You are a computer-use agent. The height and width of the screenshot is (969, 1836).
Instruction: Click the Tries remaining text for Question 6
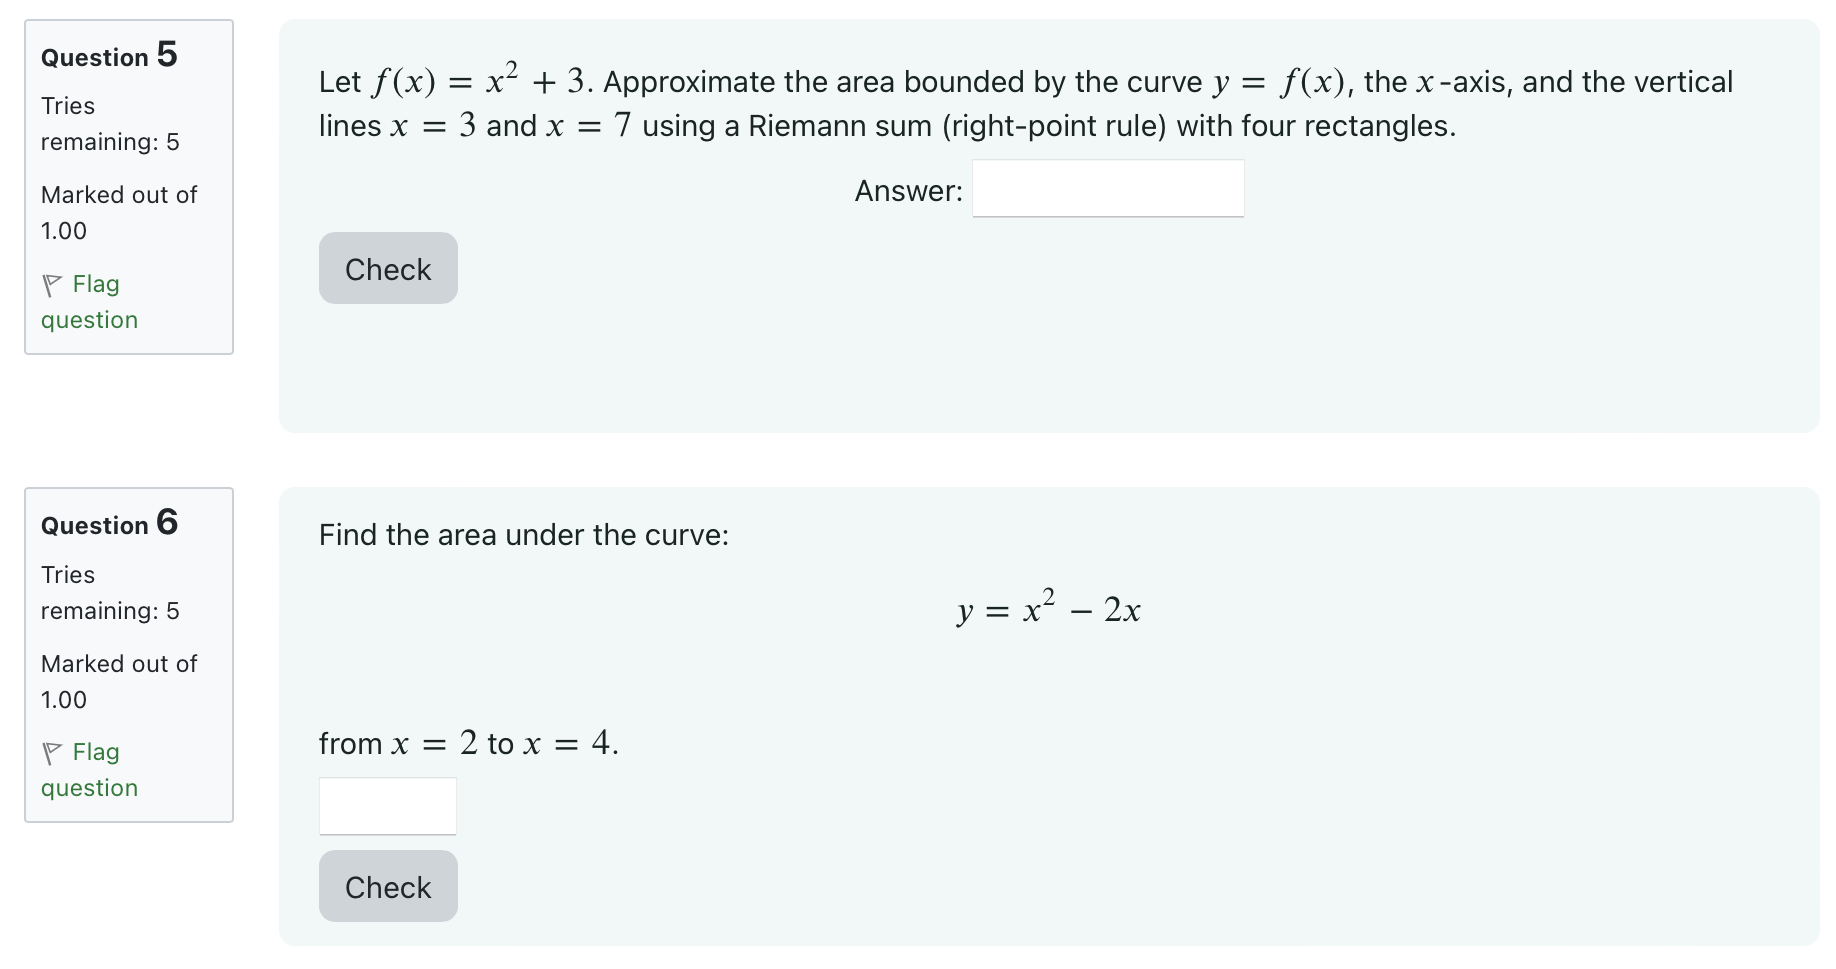(109, 592)
